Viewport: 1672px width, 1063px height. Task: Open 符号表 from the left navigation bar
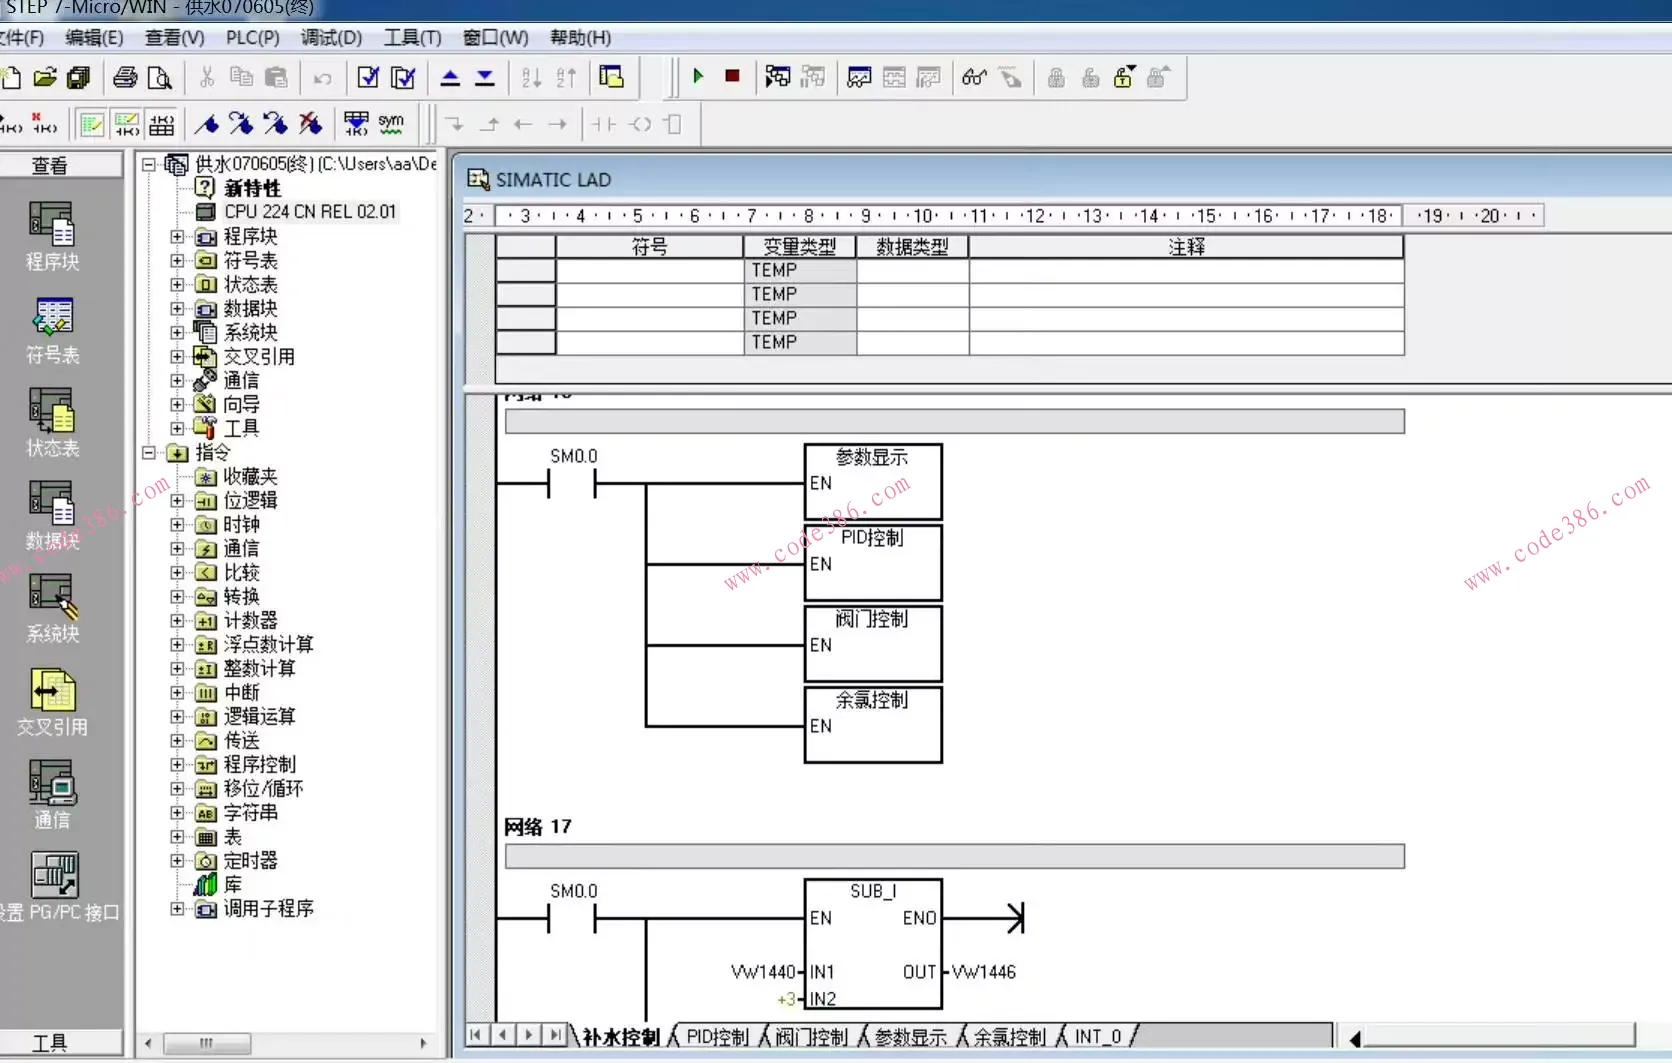click(52, 330)
